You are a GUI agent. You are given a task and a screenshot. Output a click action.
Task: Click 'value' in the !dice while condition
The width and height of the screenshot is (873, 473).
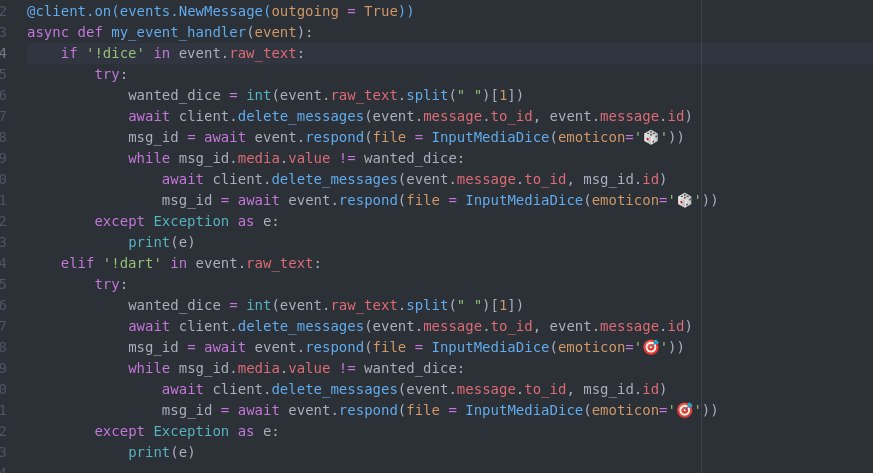pyautogui.click(x=309, y=158)
